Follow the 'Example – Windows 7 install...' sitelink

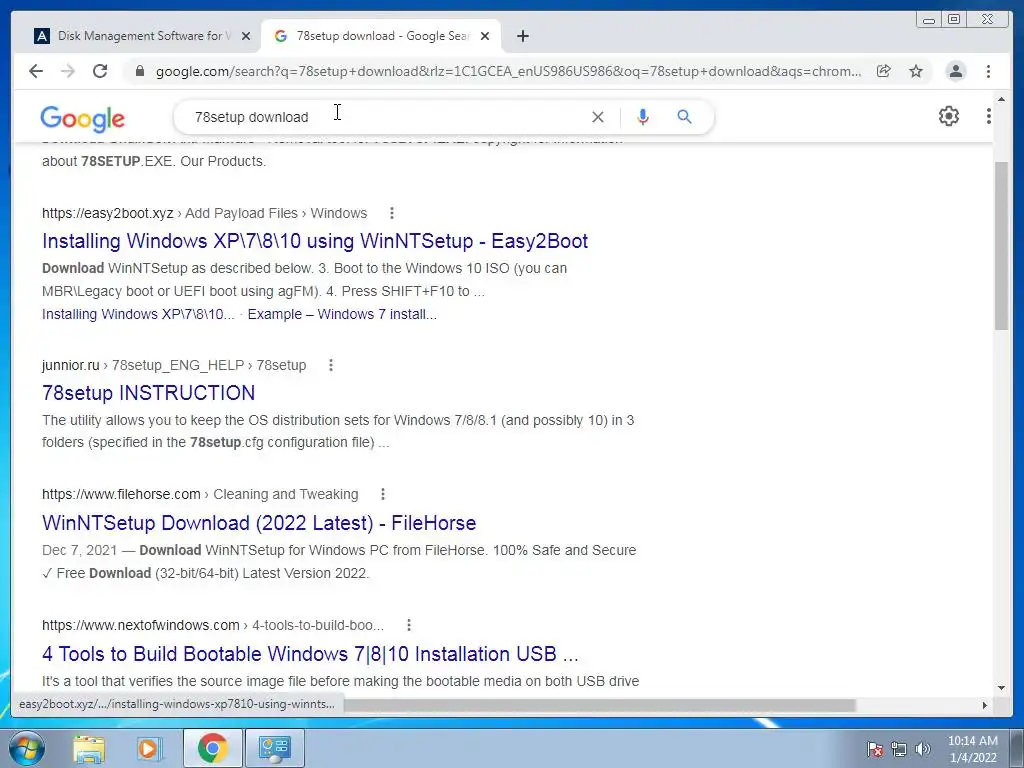click(342, 314)
